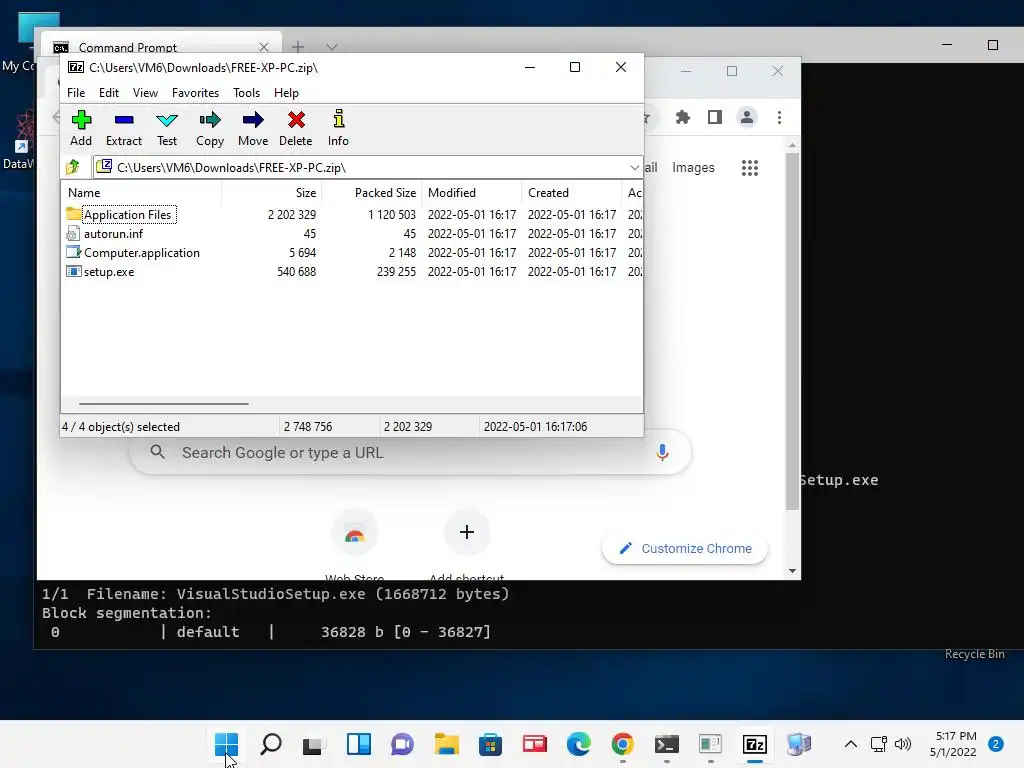Open the Help menu

(286, 93)
